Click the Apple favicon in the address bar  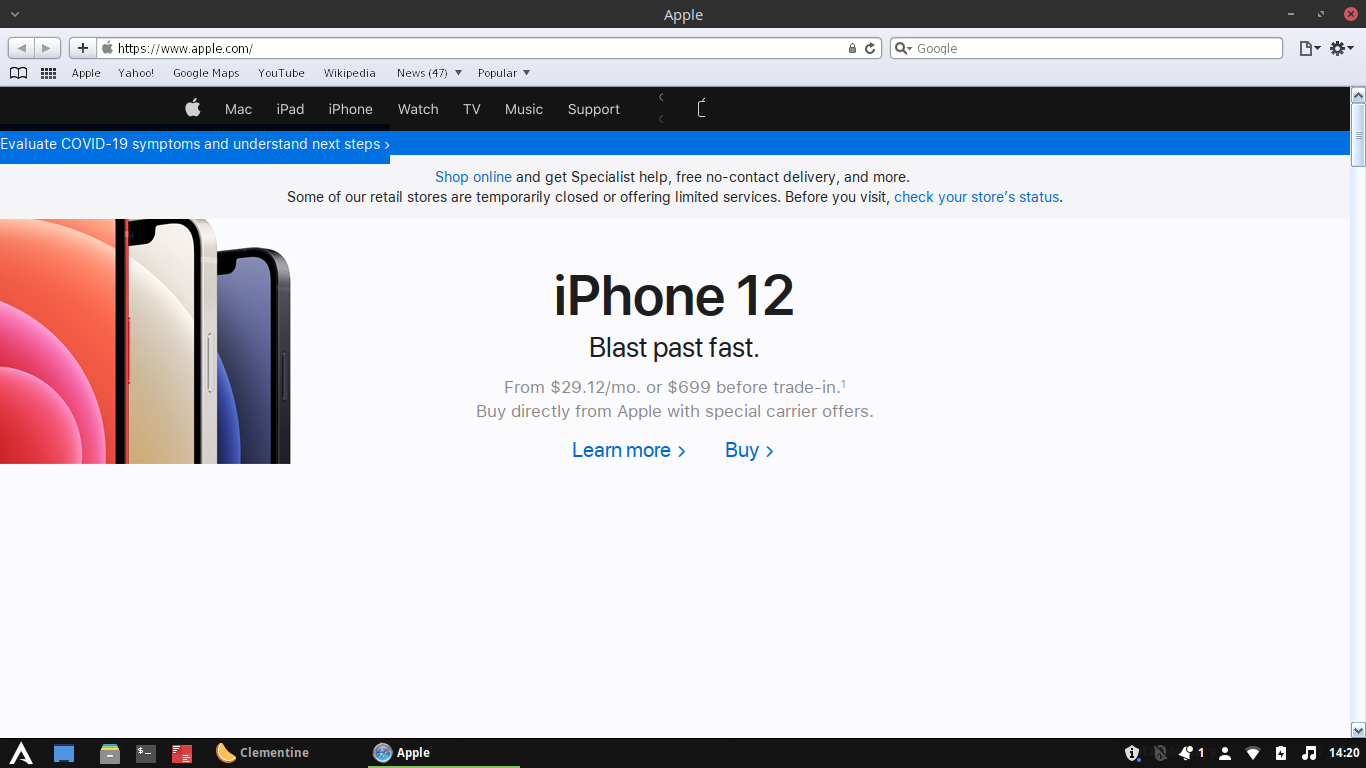107,48
